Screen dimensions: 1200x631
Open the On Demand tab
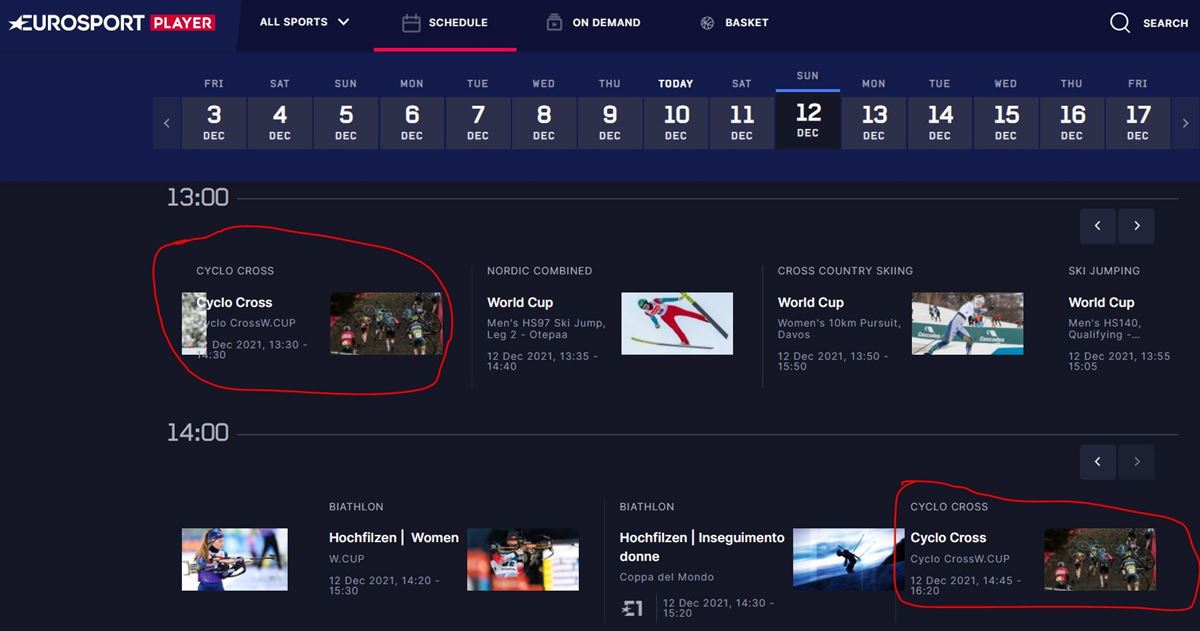[593, 23]
